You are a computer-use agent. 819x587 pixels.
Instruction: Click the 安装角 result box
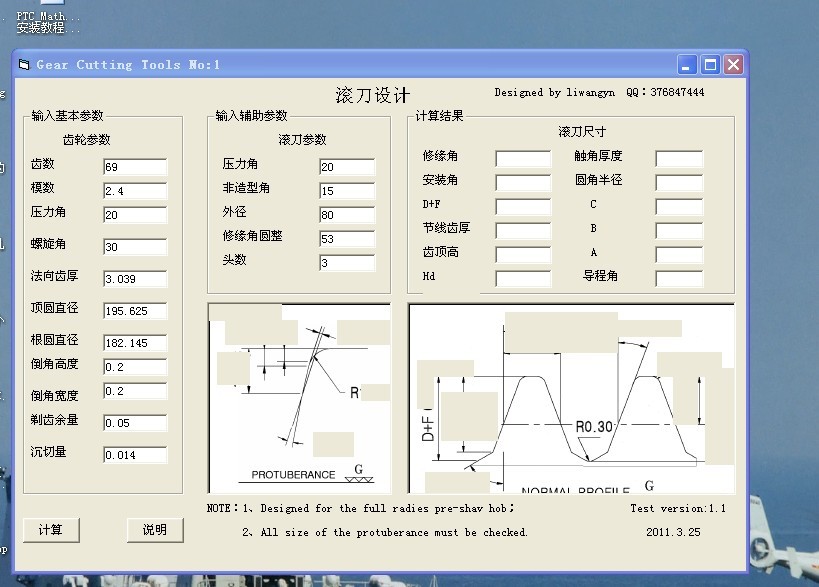[523, 183]
